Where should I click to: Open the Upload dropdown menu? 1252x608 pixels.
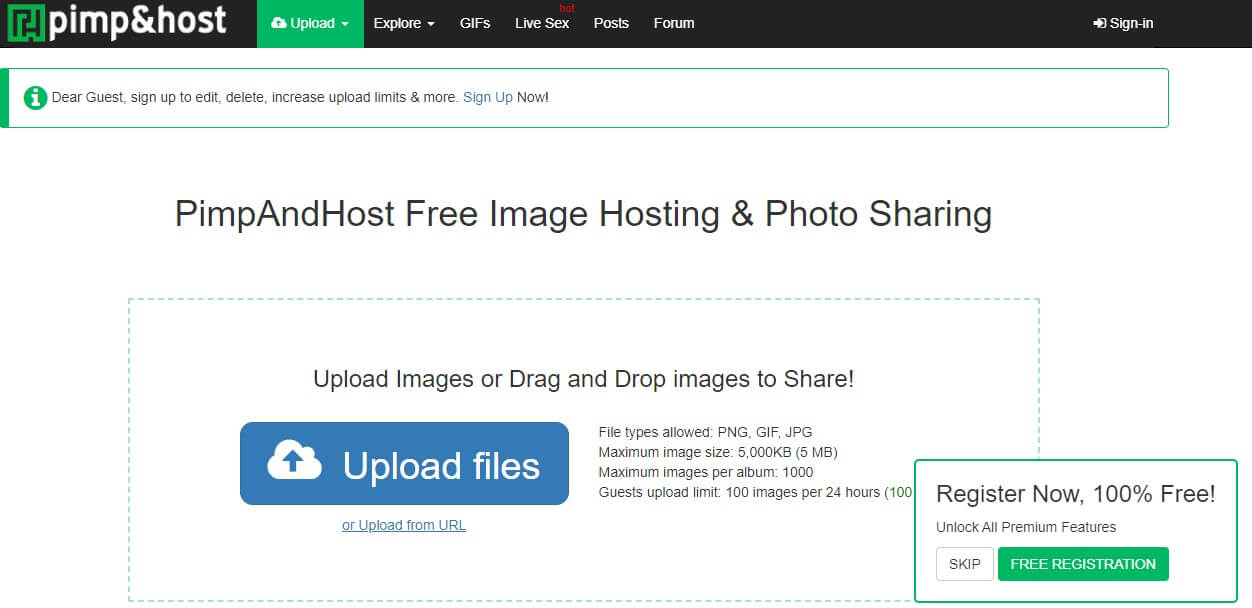[310, 23]
